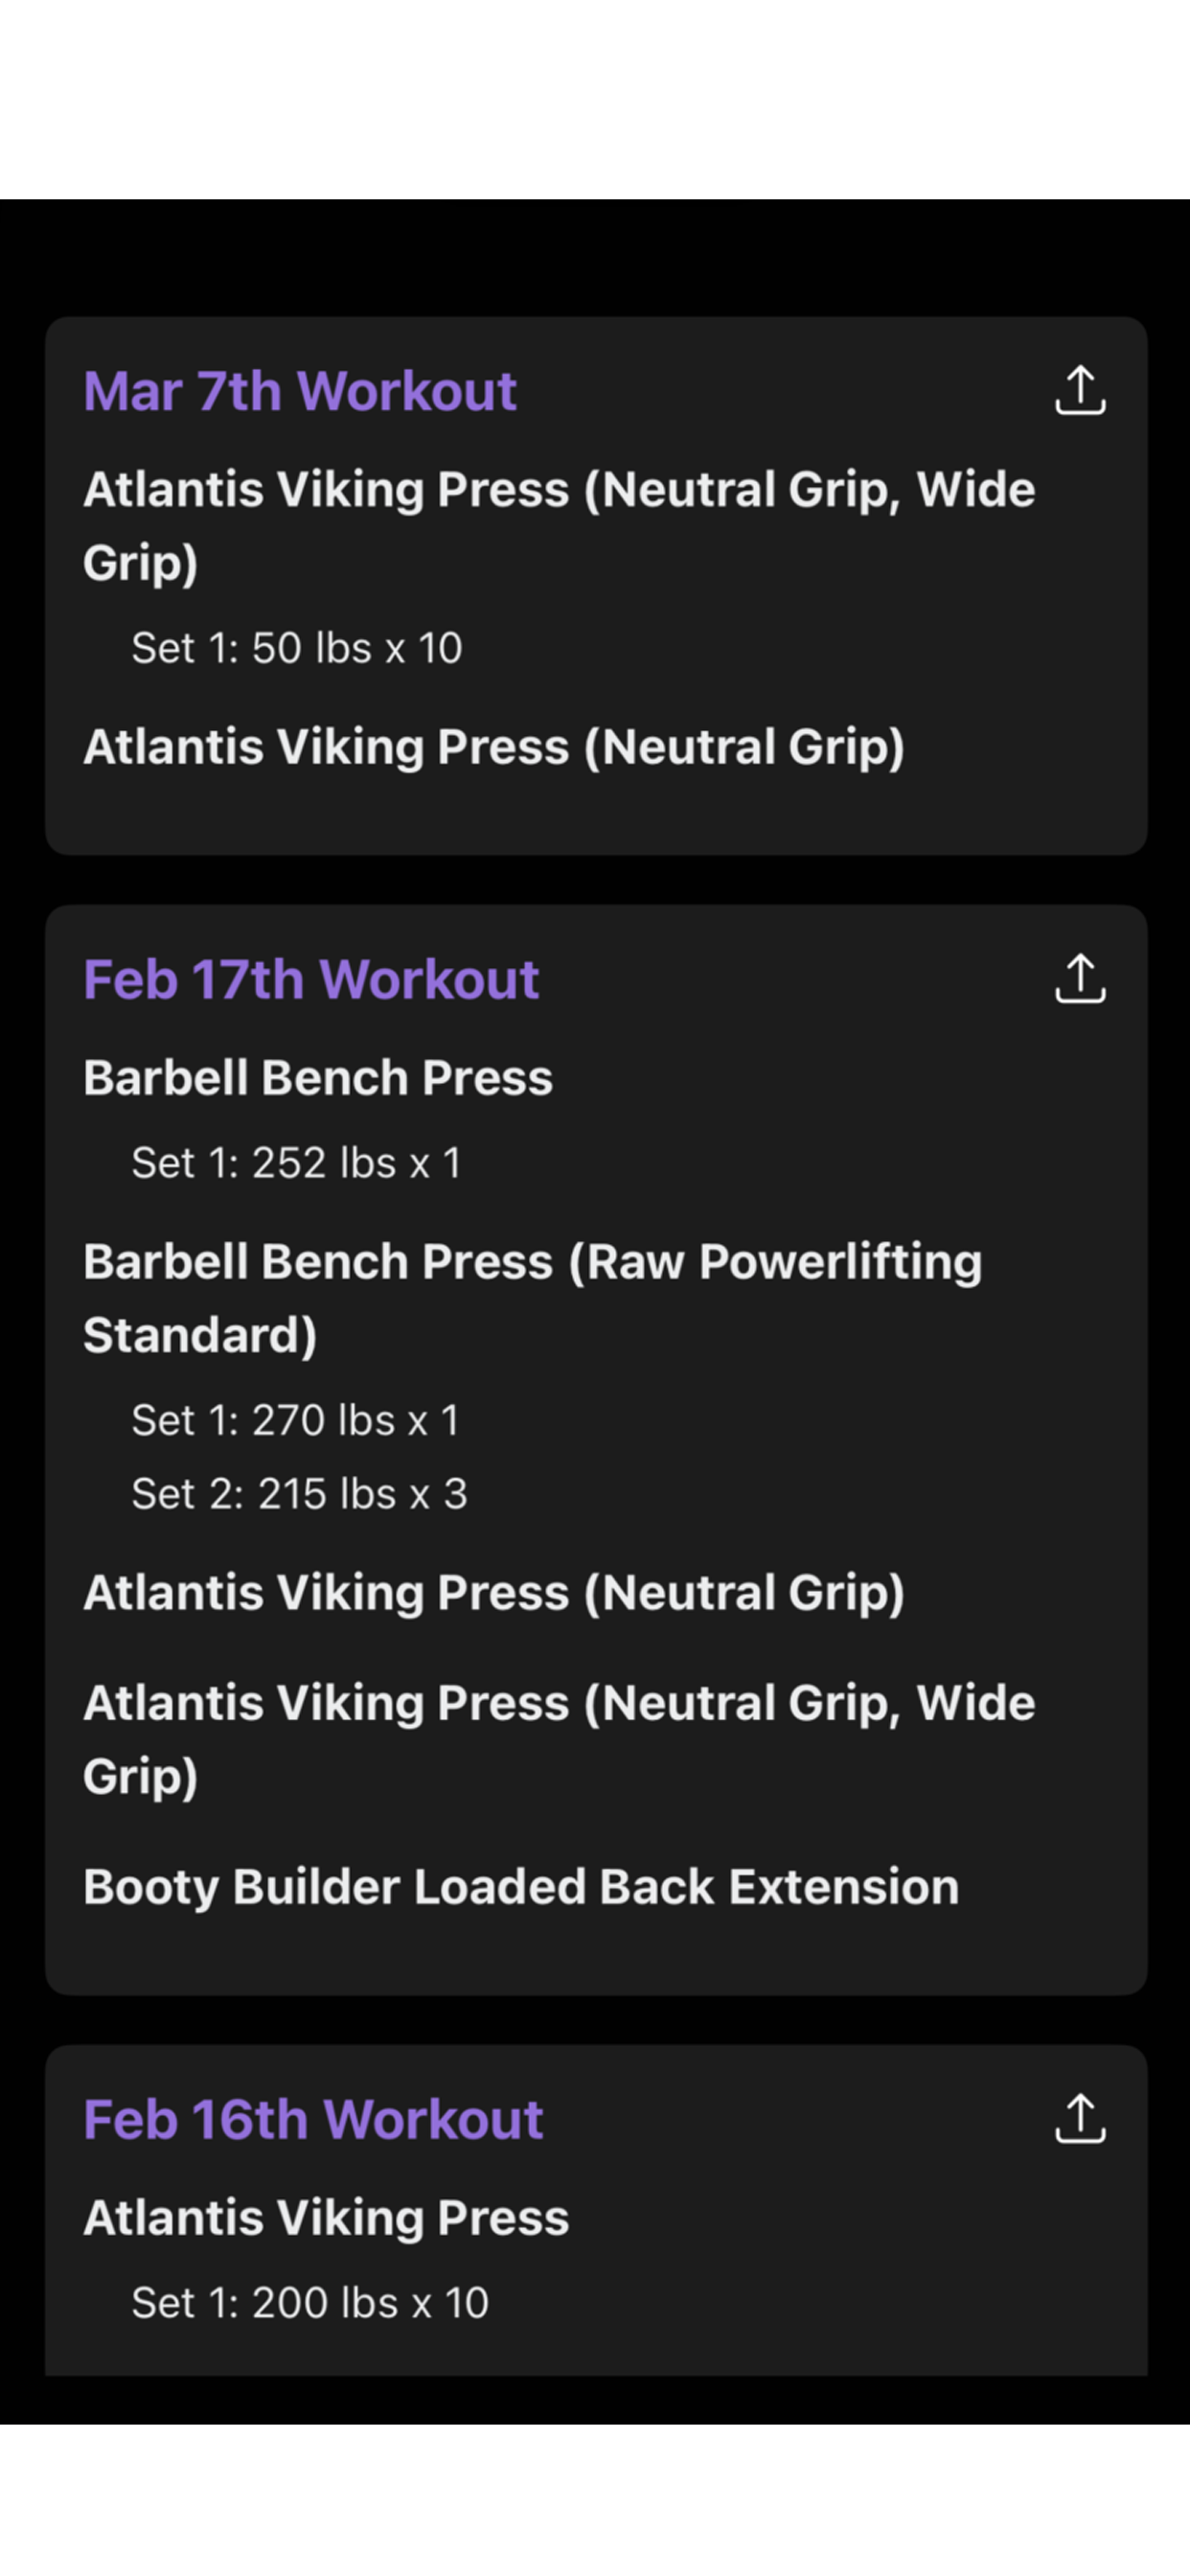Tap Set 1: 270 lbs x 1
1190x2576 pixels.
(x=295, y=1419)
